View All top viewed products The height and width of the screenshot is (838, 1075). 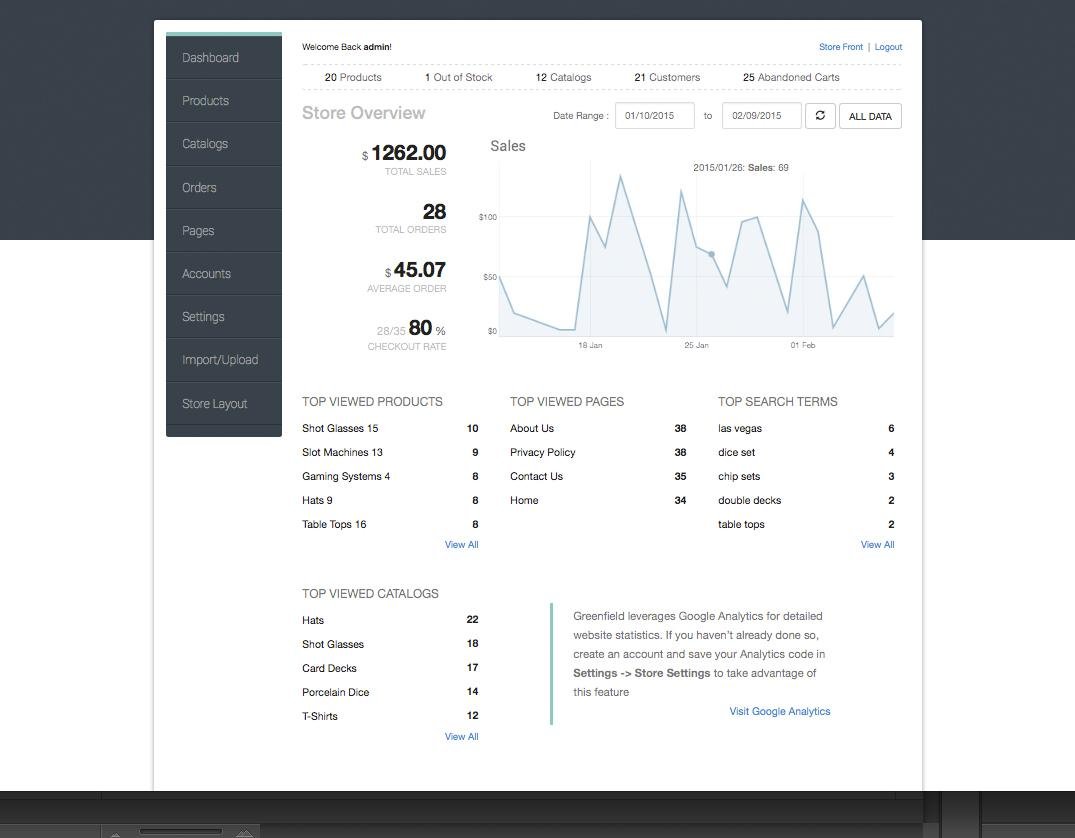coord(461,544)
